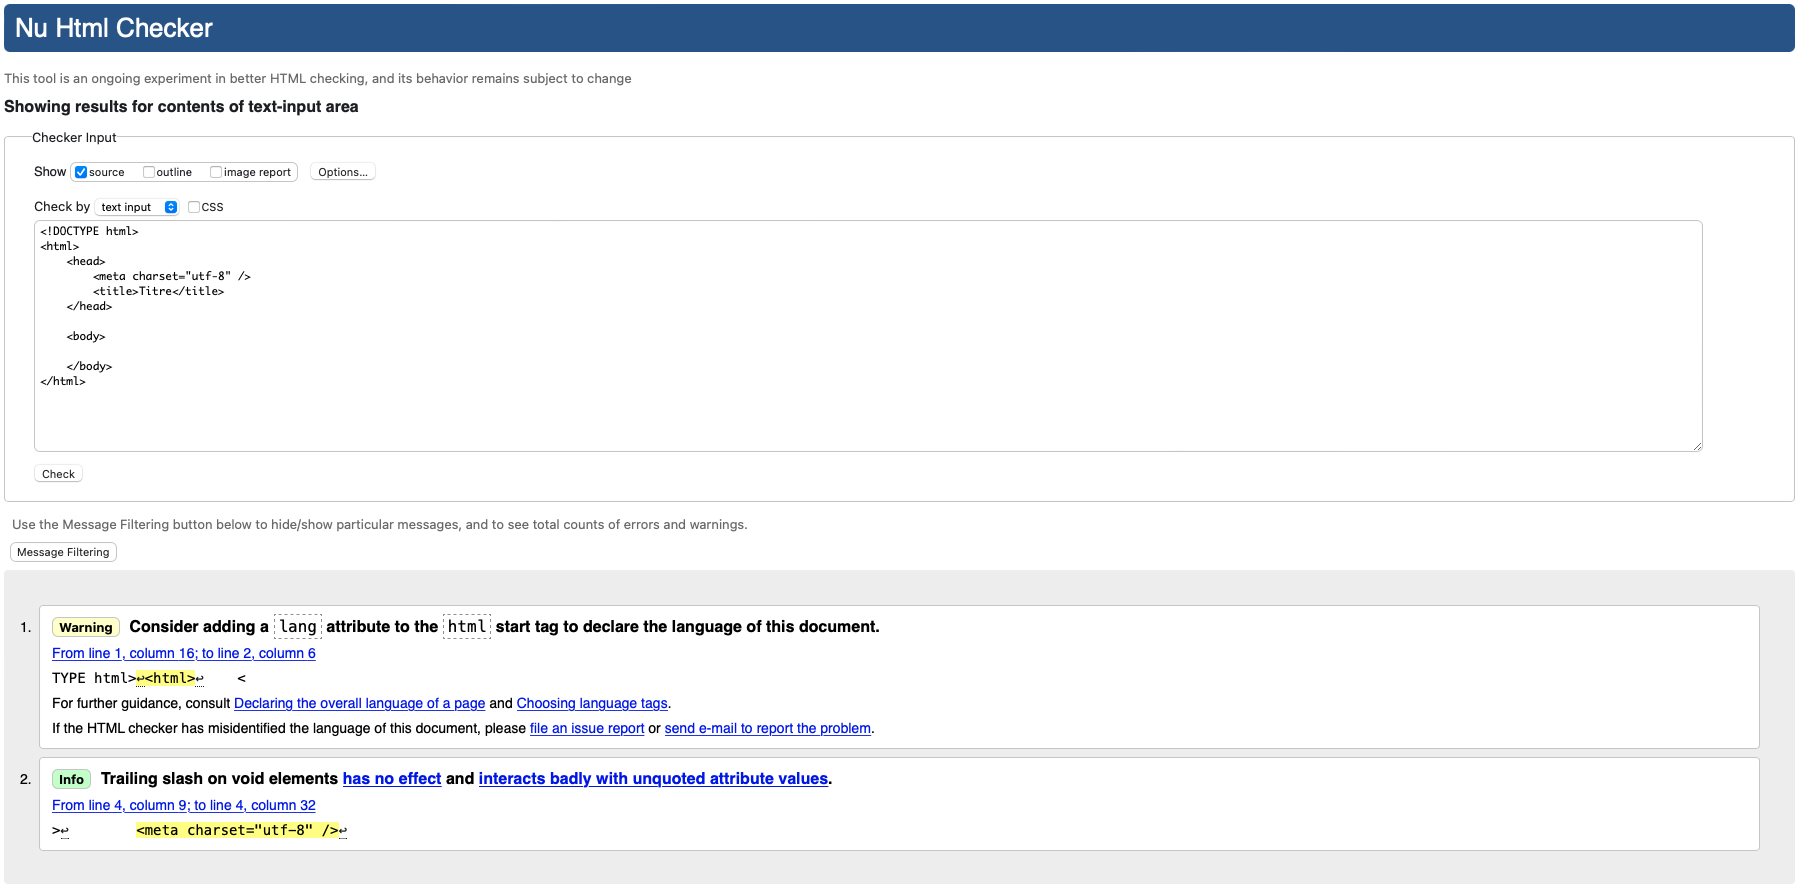This screenshot has height=892, width=1800.
Task: Uncheck the source checkbox
Action: 81,172
